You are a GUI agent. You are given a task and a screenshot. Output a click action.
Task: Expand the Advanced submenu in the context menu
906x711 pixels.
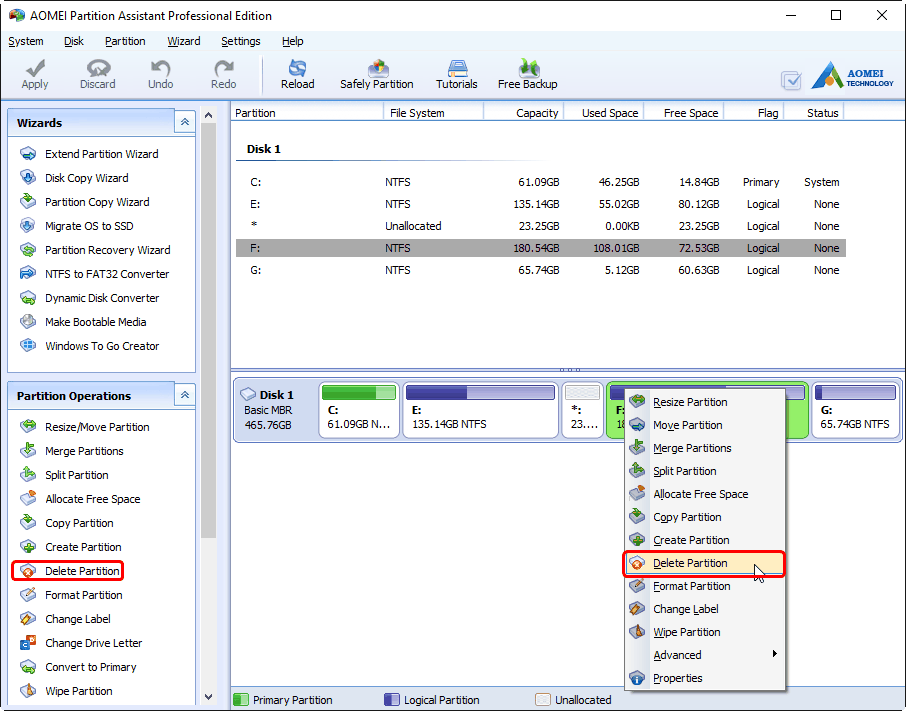677,655
